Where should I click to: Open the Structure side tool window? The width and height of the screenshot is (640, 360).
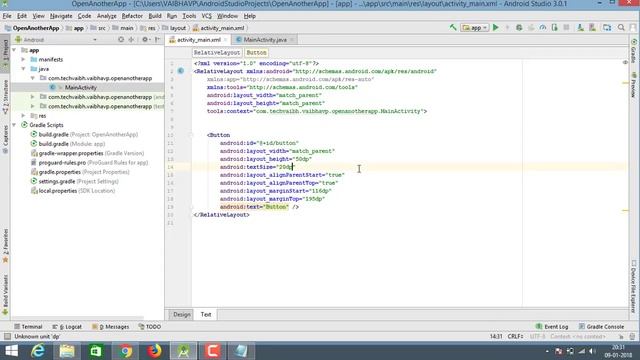click(x=5, y=98)
